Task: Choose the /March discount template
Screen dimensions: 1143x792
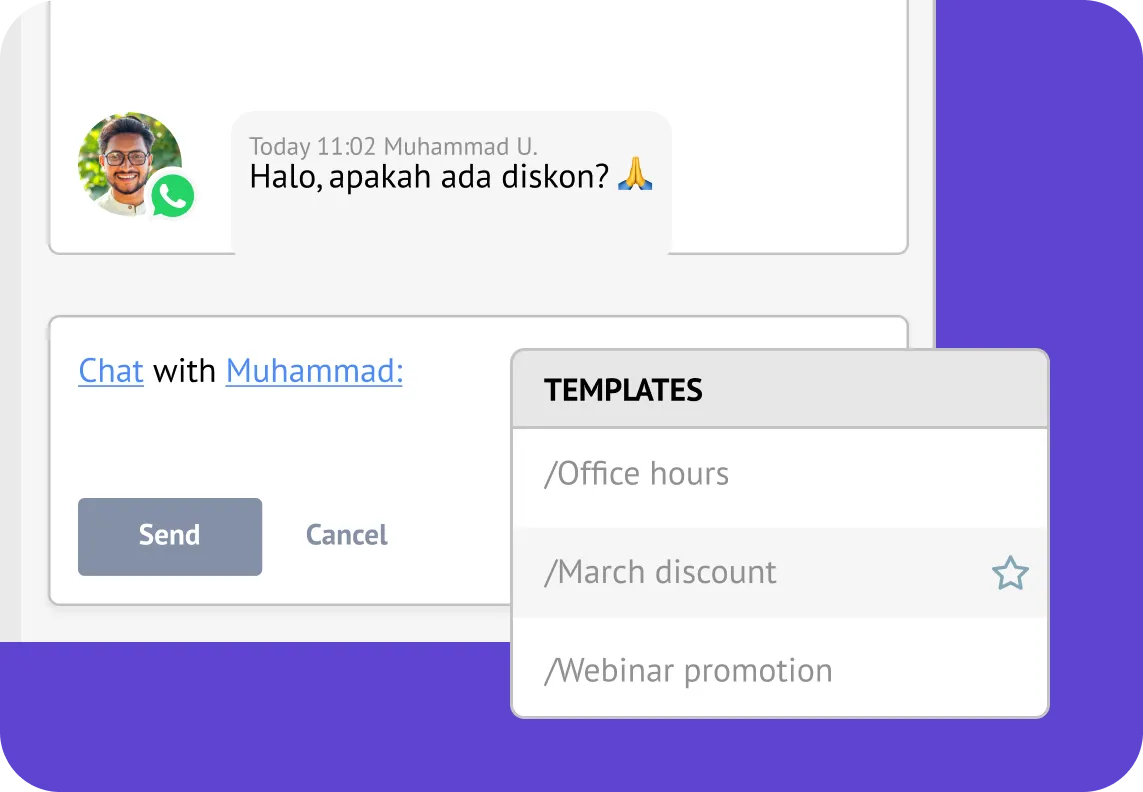Action: tap(660, 572)
